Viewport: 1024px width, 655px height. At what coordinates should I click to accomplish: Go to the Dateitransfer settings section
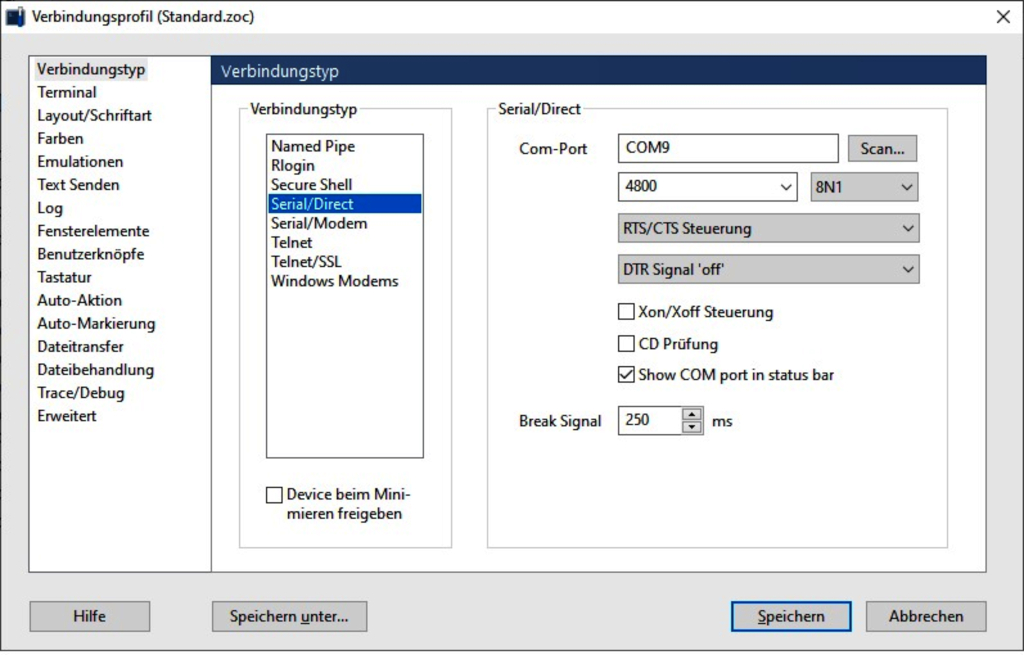(x=81, y=347)
